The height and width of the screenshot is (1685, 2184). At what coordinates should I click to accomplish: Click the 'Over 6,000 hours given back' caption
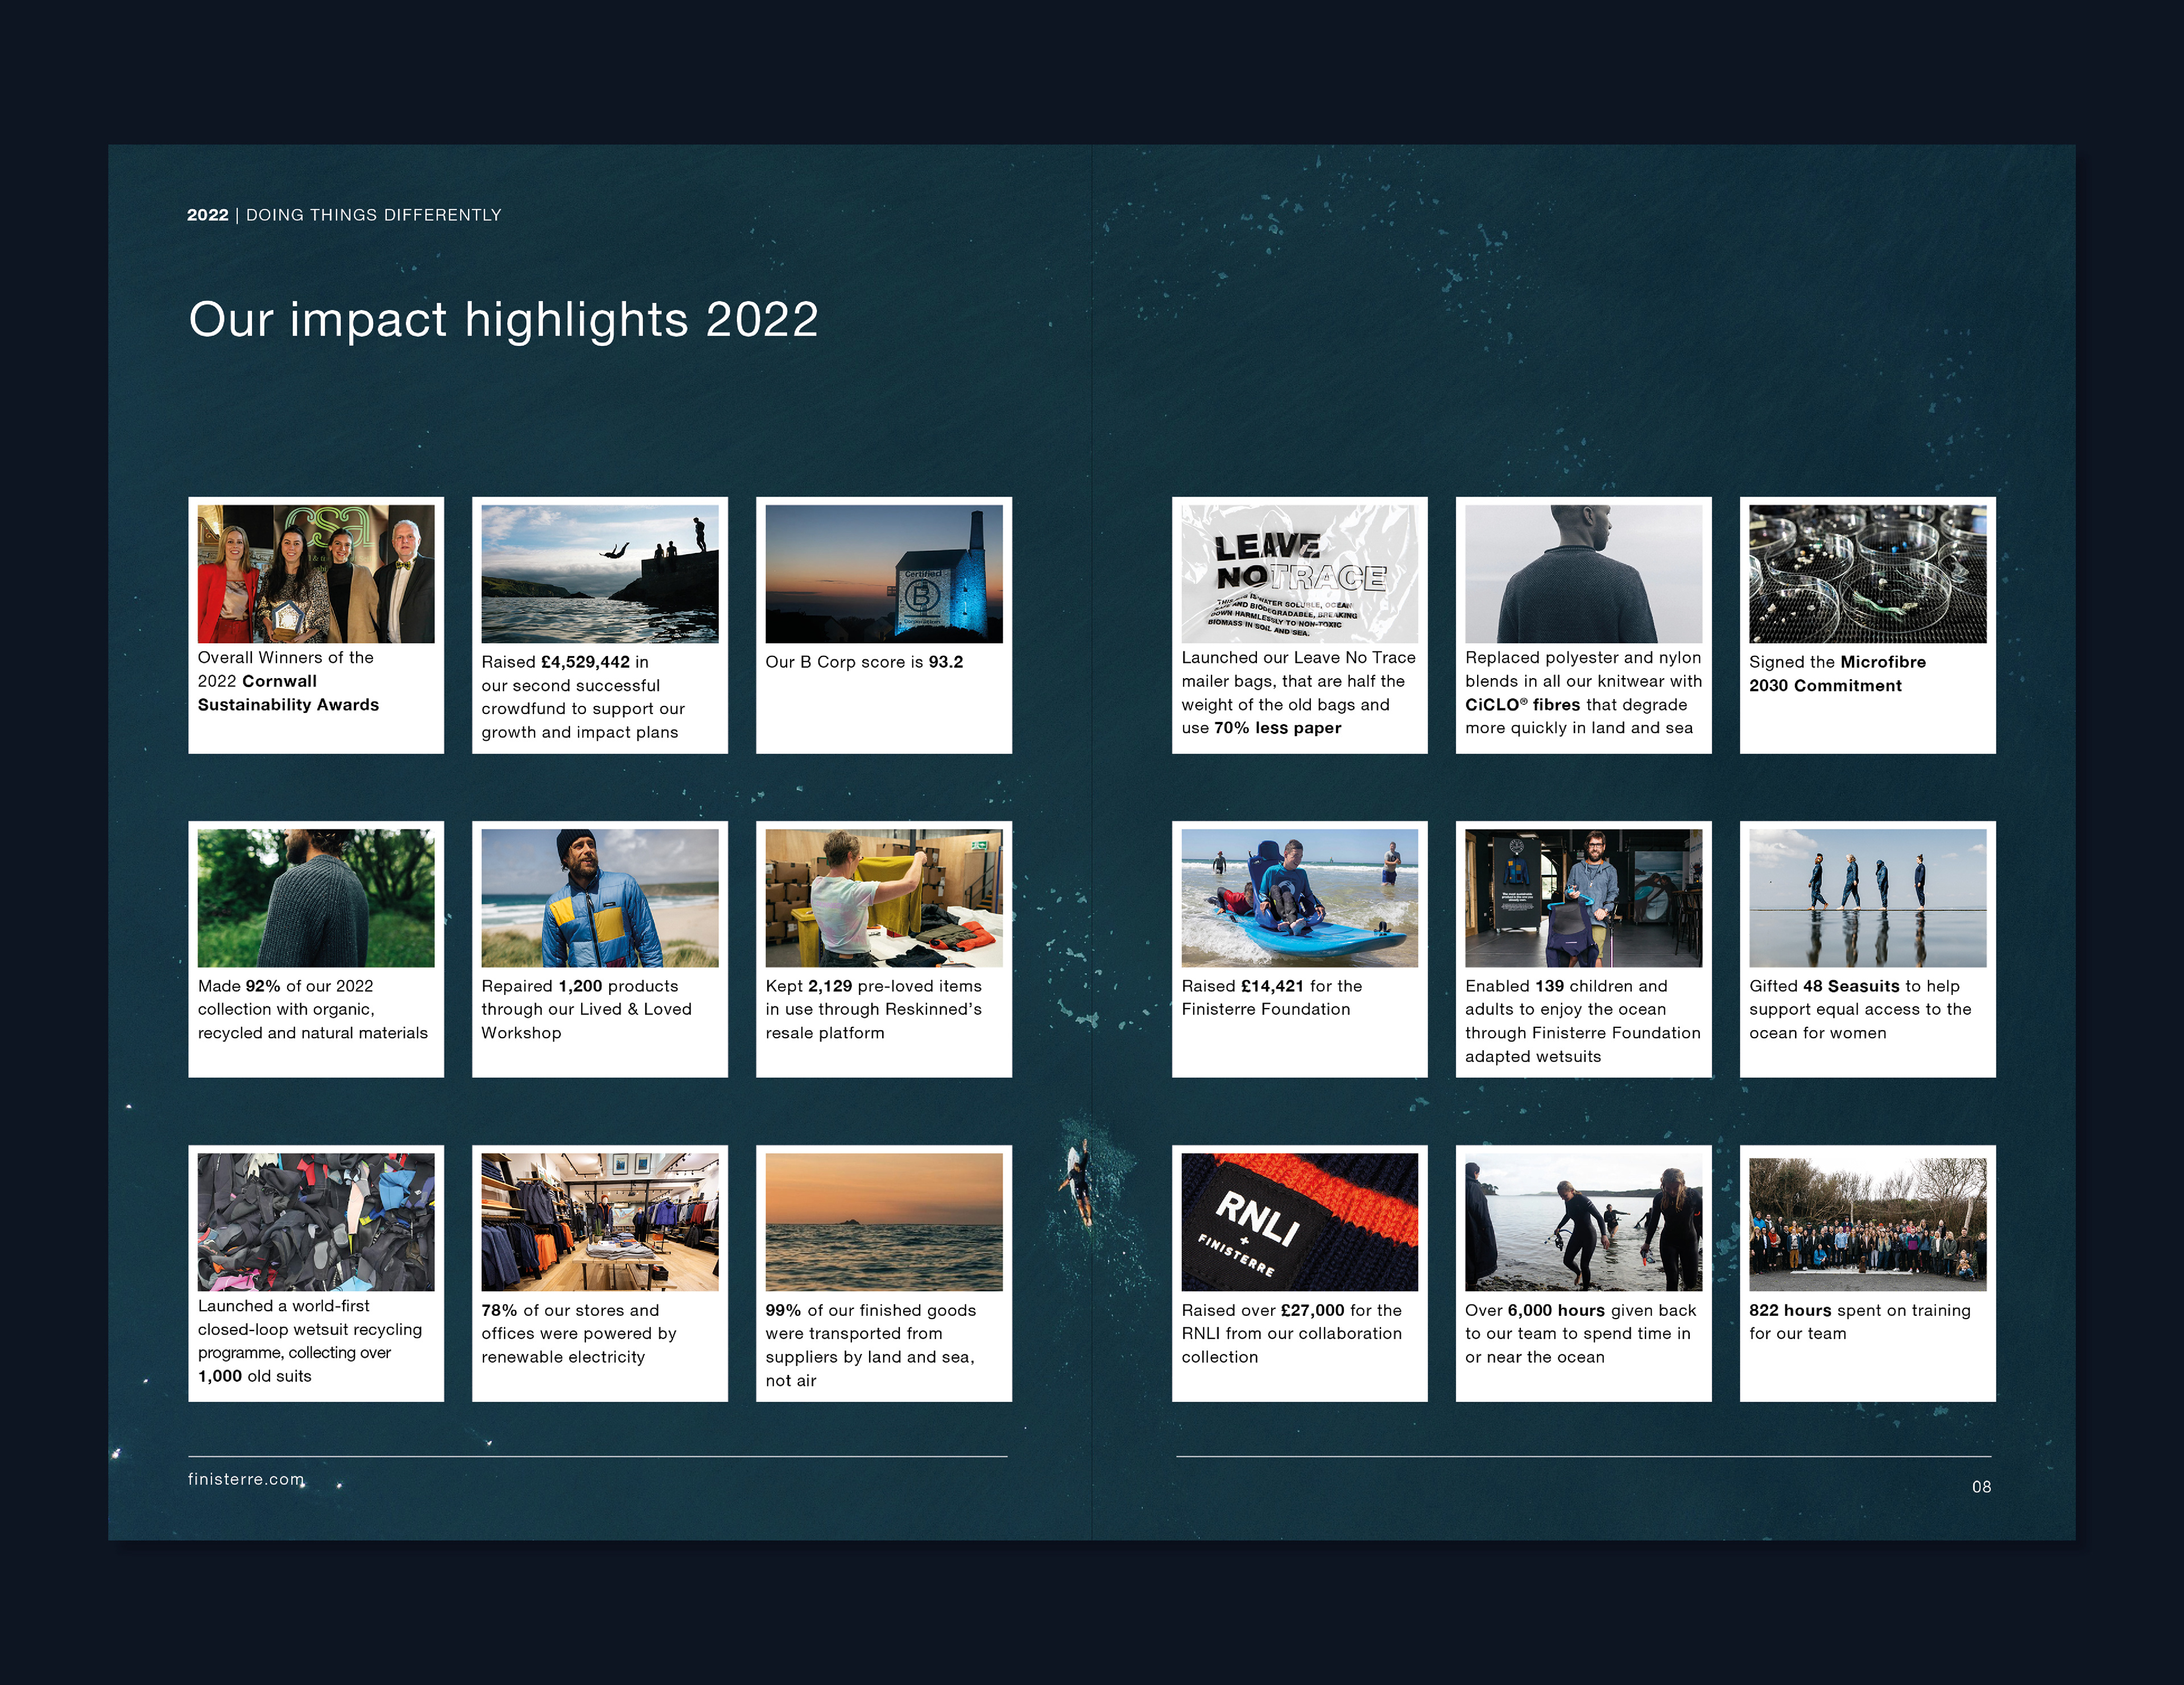1580,1334
